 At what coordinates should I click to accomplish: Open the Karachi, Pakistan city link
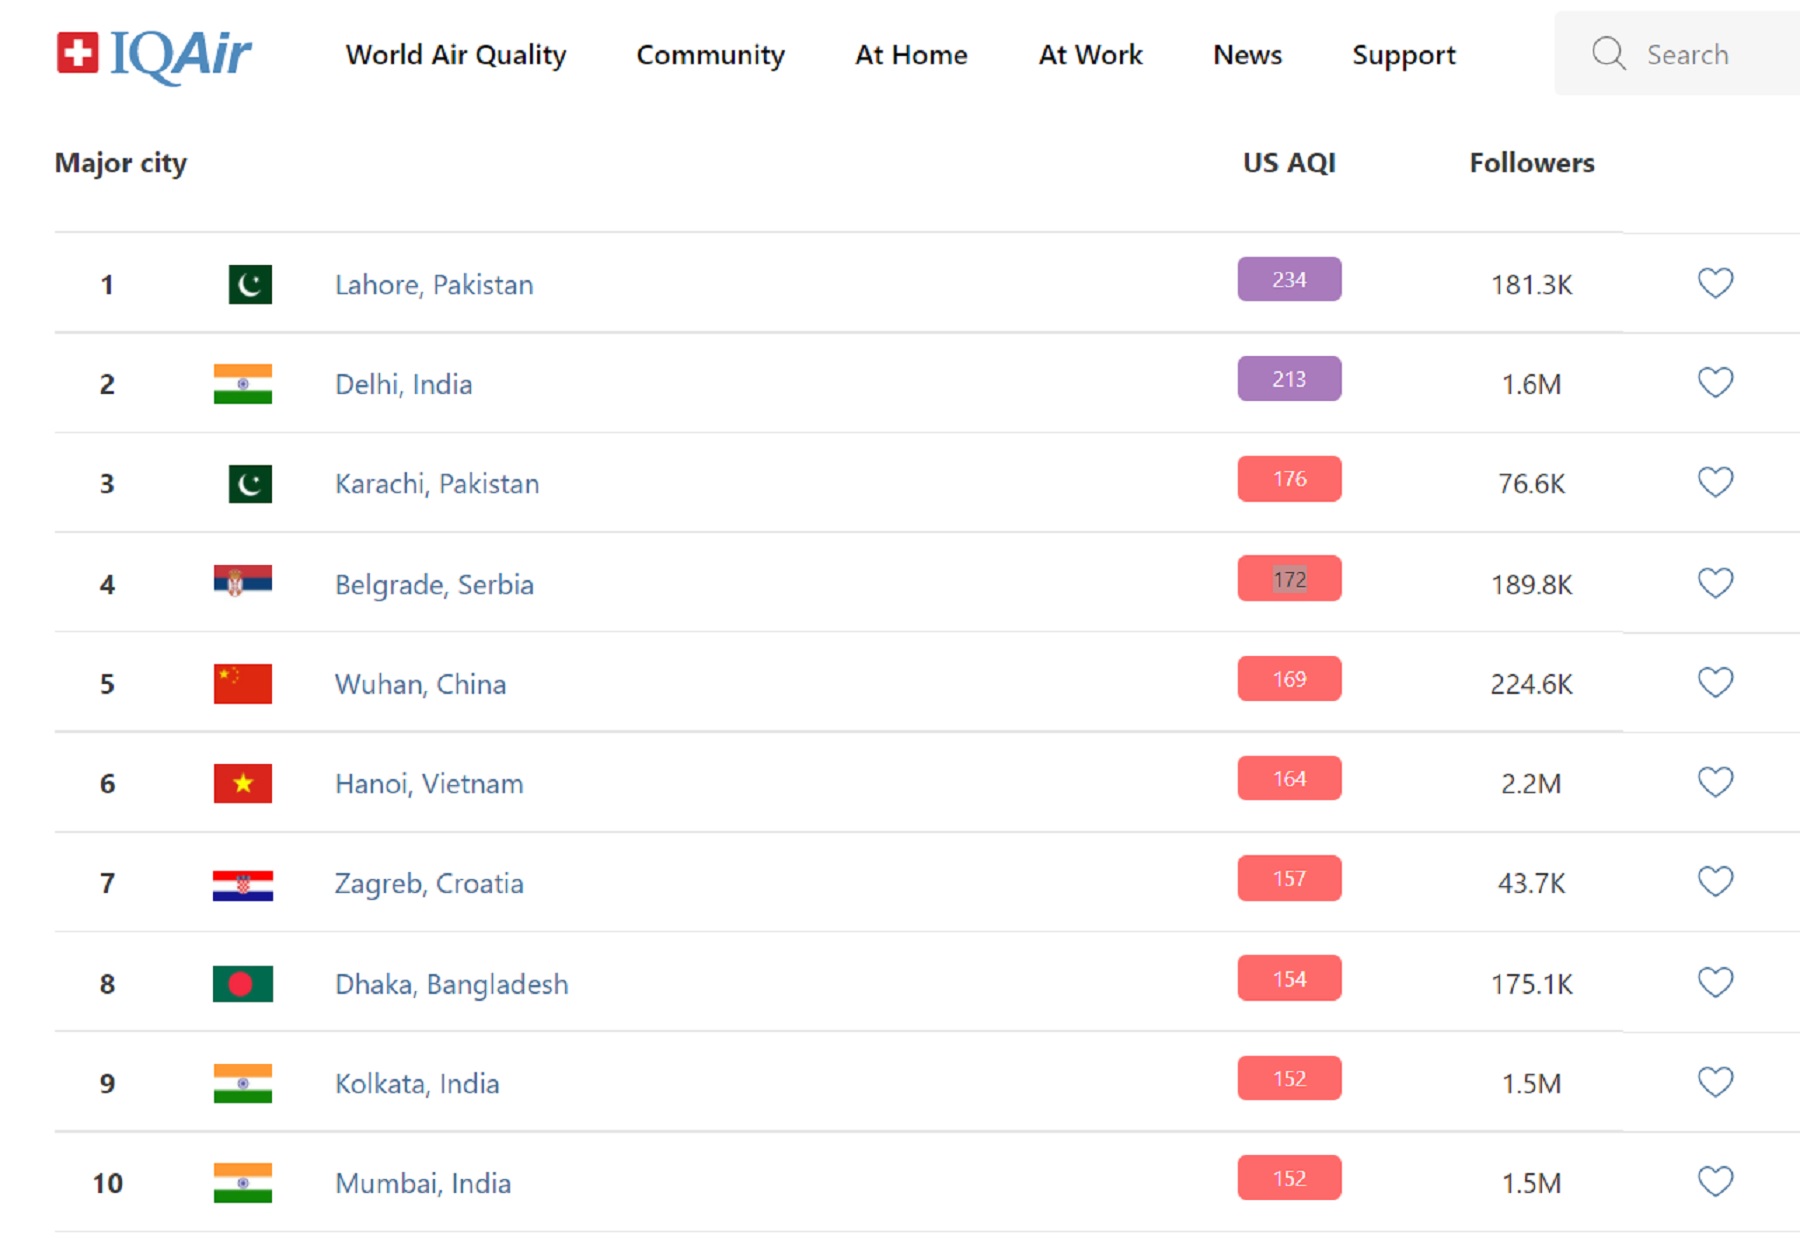click(x=437, y=484)
